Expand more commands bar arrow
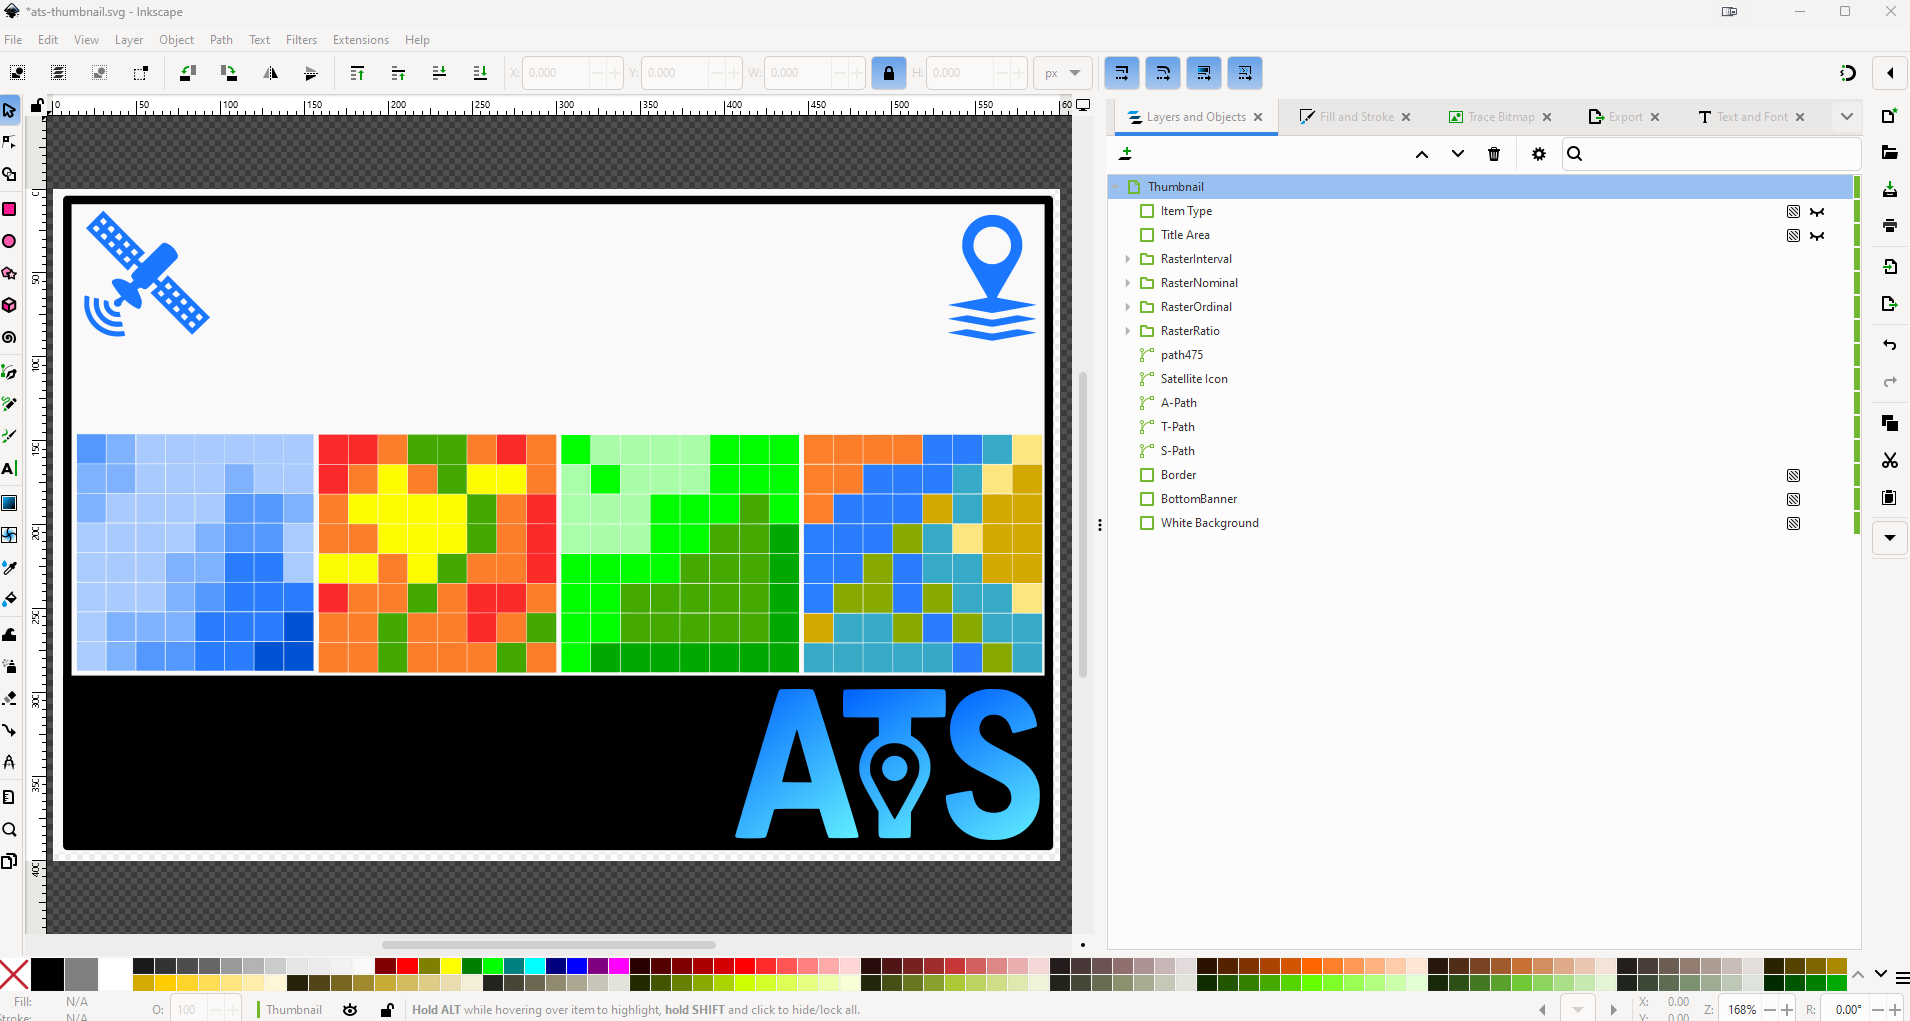The height and width of the screenshot is (1021, 1910). click(1890, 538)
